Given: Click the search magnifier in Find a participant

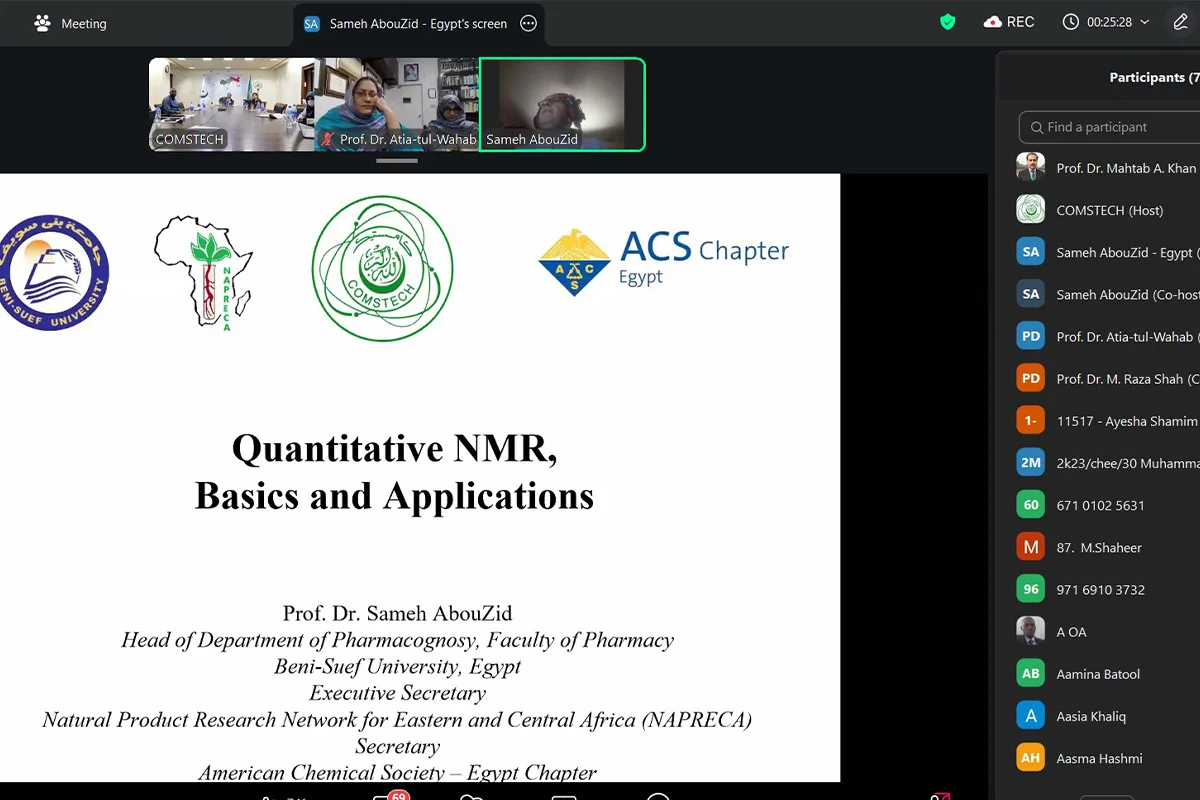Looking at the screenshot, I should tap(1037, 127).
